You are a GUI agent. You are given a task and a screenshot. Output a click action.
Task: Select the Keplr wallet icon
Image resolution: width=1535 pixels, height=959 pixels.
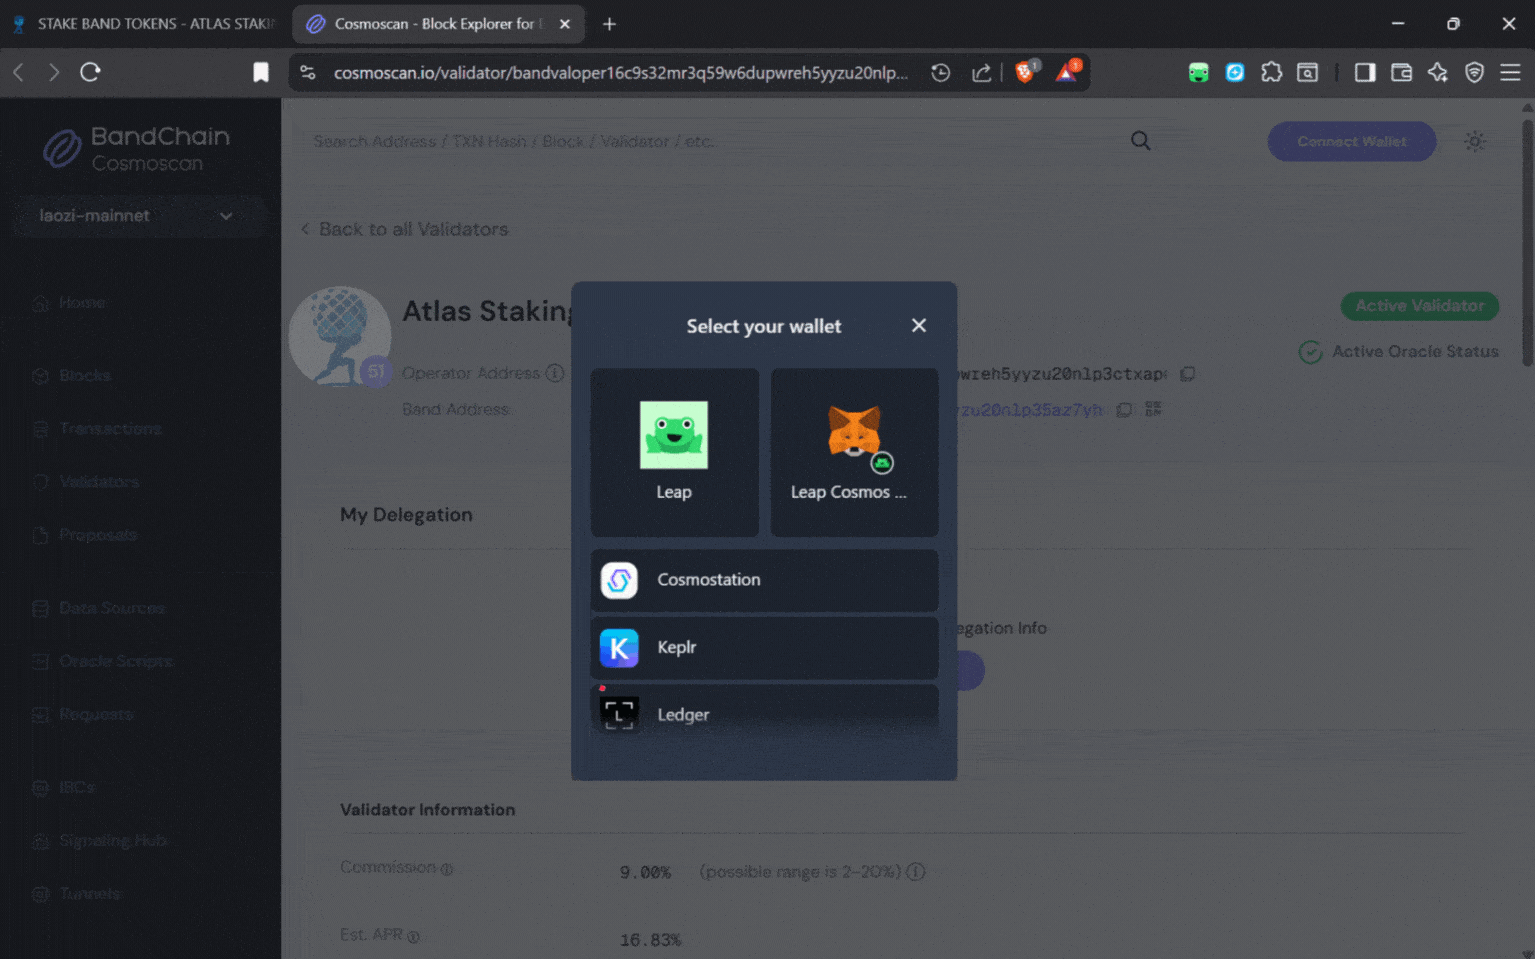point(619,648)
